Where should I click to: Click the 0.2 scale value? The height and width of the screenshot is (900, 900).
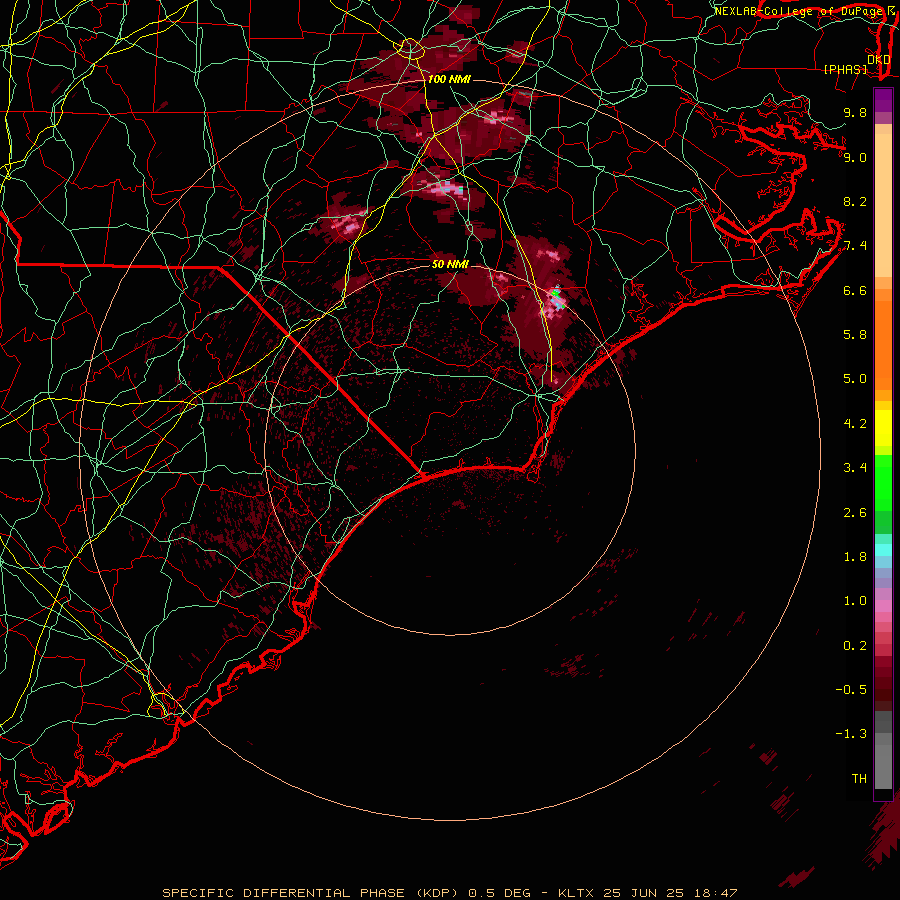pos(855,646)
